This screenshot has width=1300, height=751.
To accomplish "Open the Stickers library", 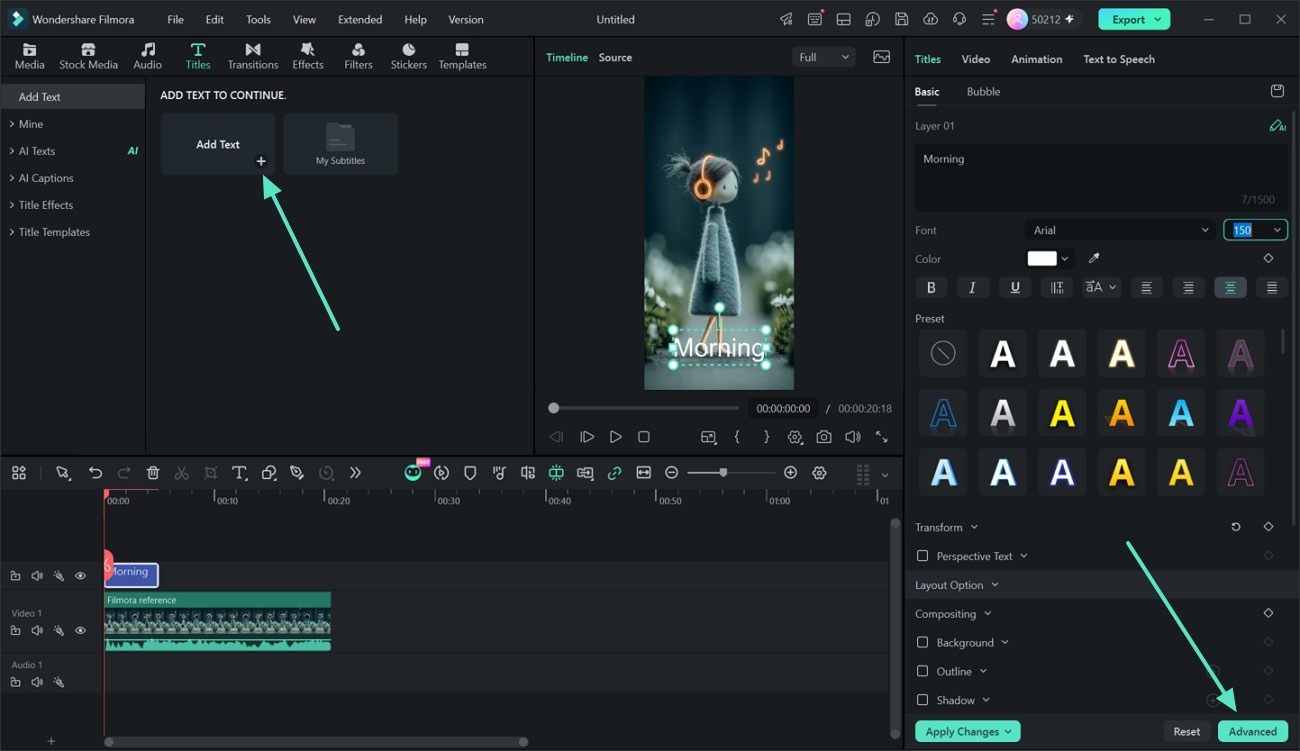I will pyautogui.click(x=408, y=56).
